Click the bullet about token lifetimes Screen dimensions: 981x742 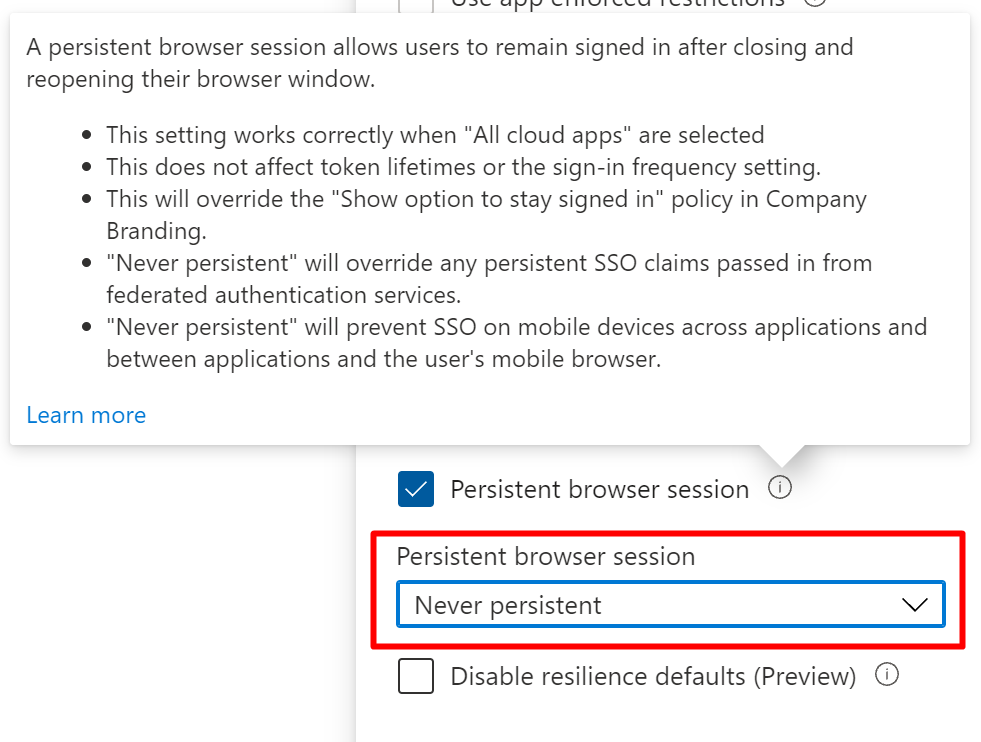[x=463, y=167]
